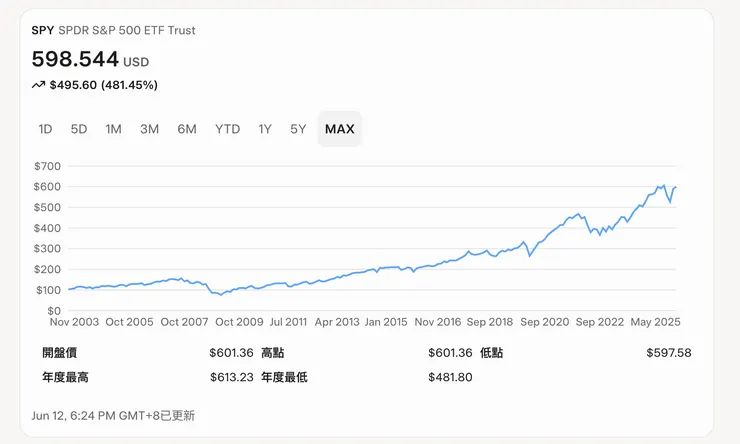Show year-to-date YTD chart
Image resolution: width=740 pixels, height=444 pixels.
pyautogui.click(x=227, y=129)
